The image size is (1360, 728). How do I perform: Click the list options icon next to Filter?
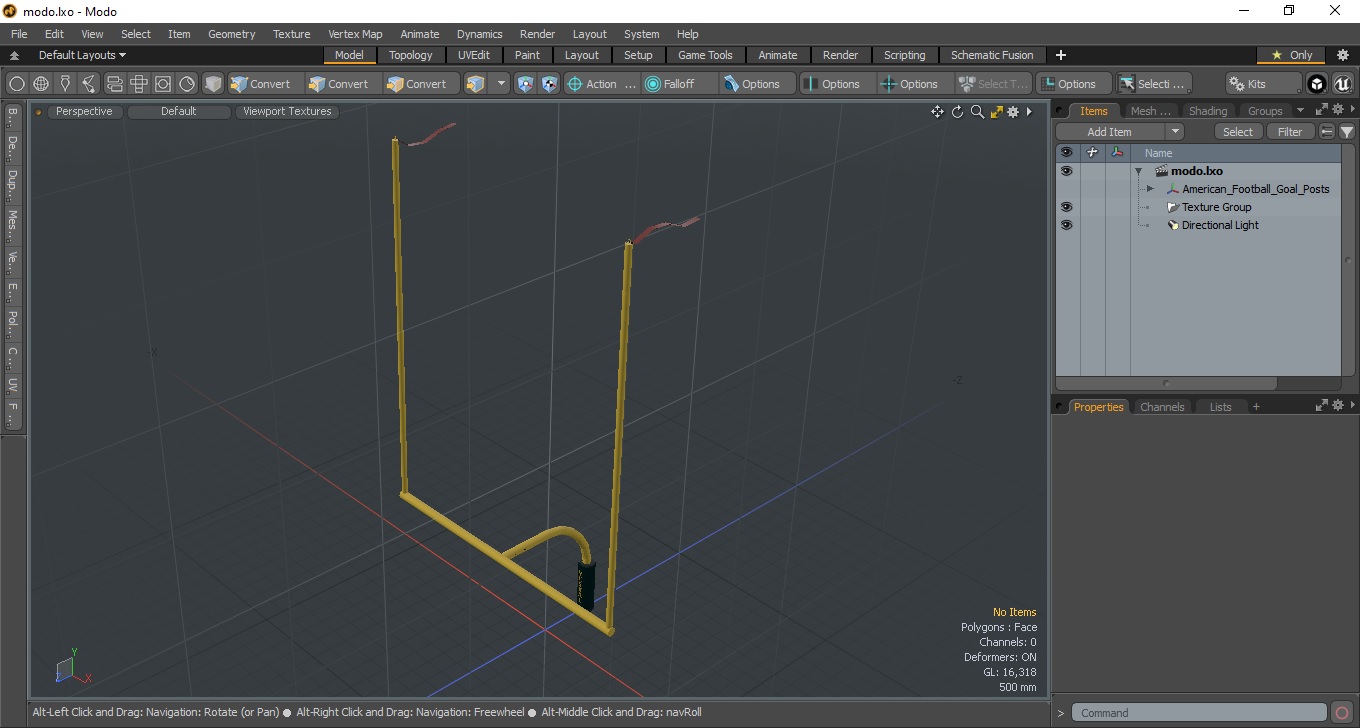1327,132
